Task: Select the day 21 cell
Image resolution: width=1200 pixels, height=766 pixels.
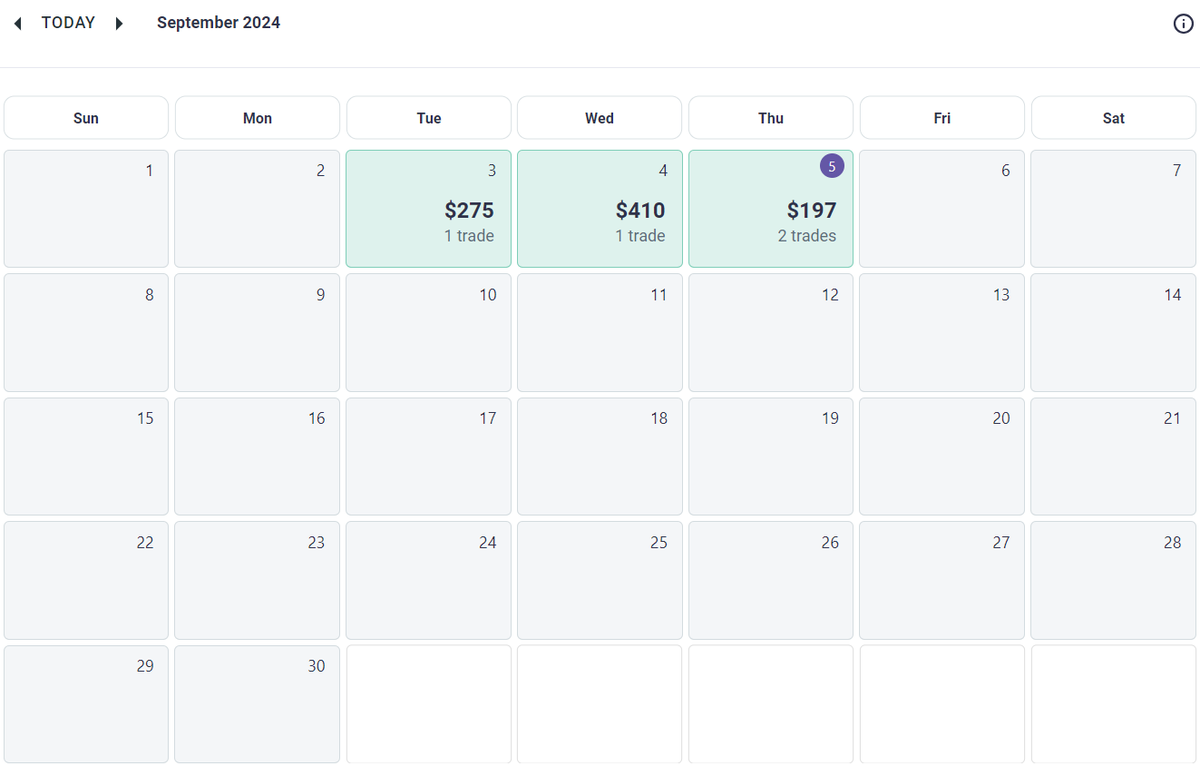Action: (x=1114, y=457)
